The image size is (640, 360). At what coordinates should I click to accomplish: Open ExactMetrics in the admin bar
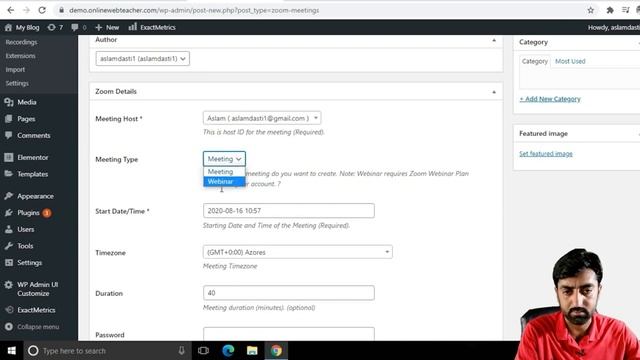[x=152, y=27]
